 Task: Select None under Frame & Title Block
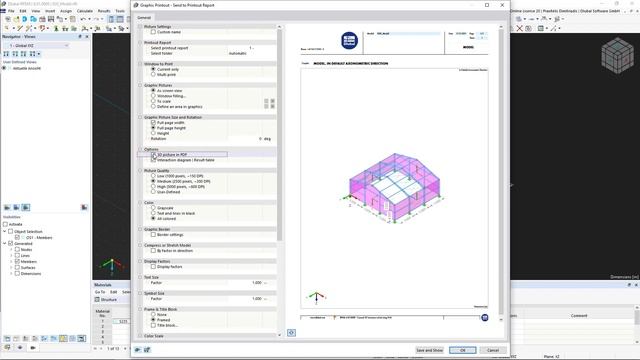pyautogui.click(x=153, y=315)
